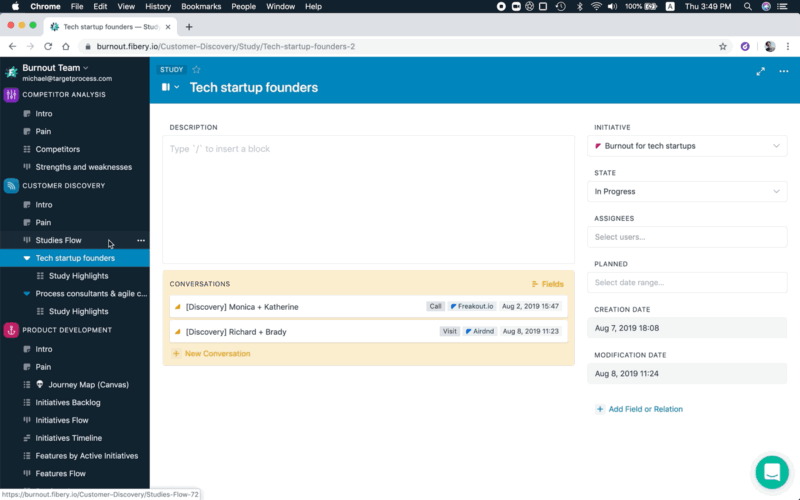The height and width of the screenshot is (500, 800).
Task: Click the favorite star next to Study badge
Action: (196, 70)
